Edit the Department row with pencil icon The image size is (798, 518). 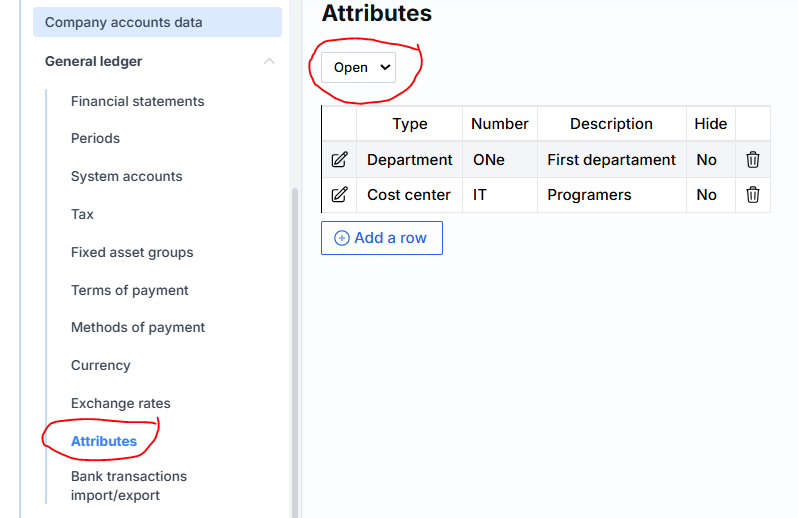[x=339, y=160]
